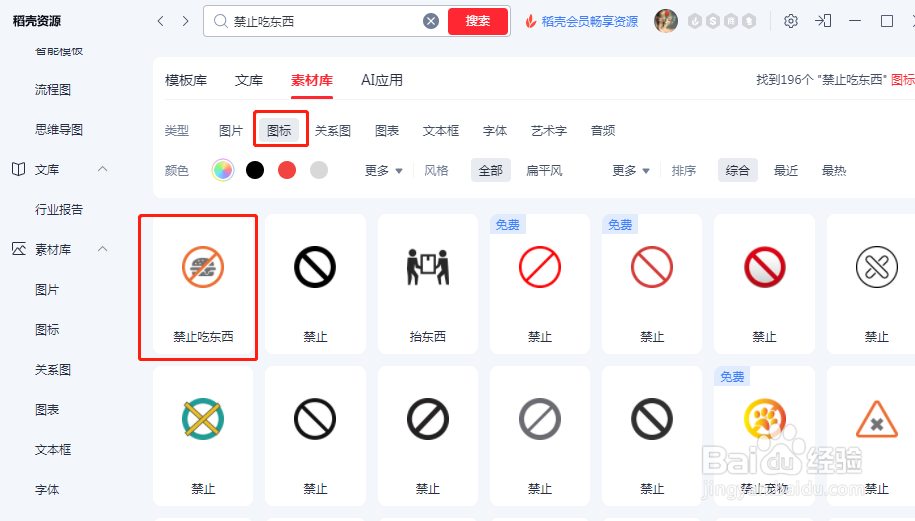The height and width of the screenshot is (521, 915).
Task: Pick the red color swatch
Action: pos(287,170)
